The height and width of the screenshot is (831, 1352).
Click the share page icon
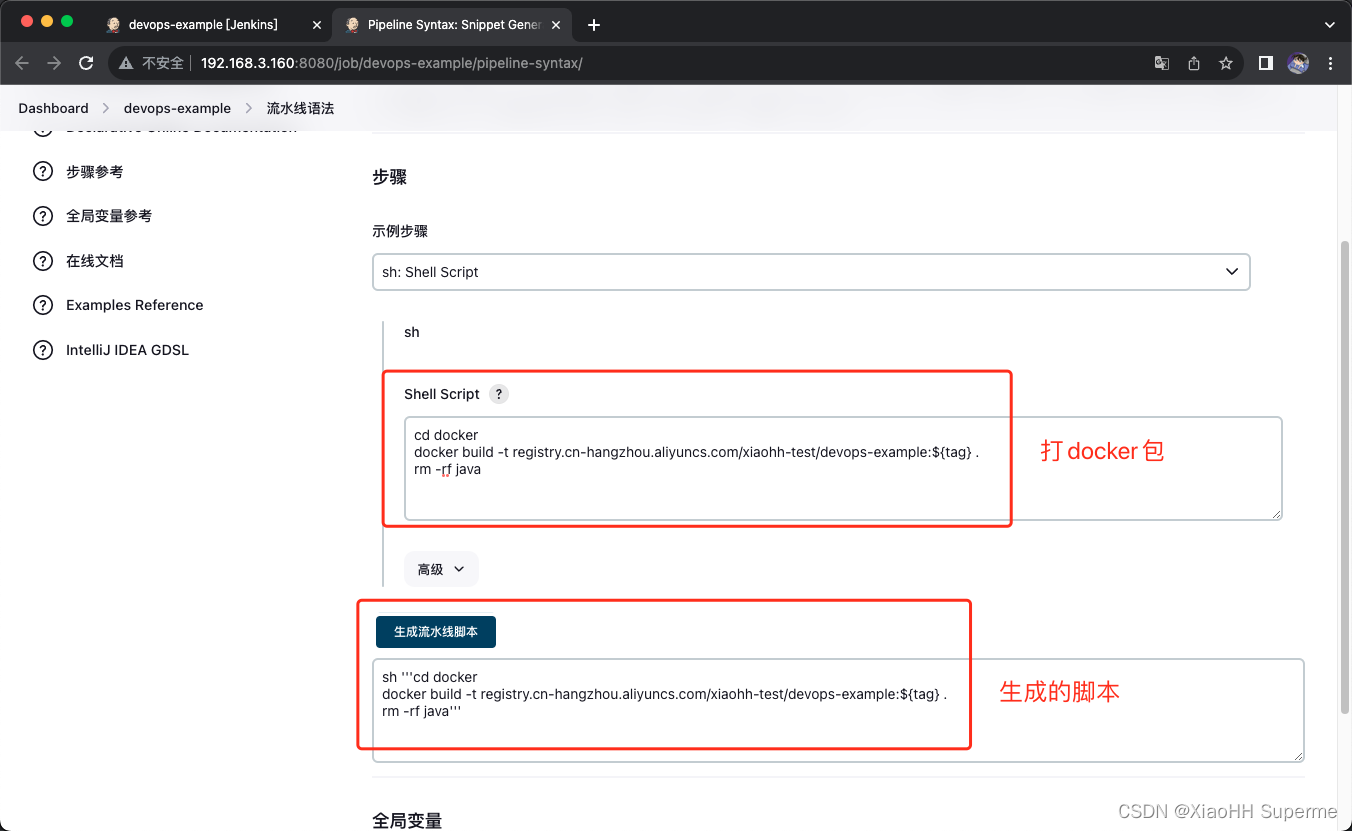click(x=1194, y=63)
